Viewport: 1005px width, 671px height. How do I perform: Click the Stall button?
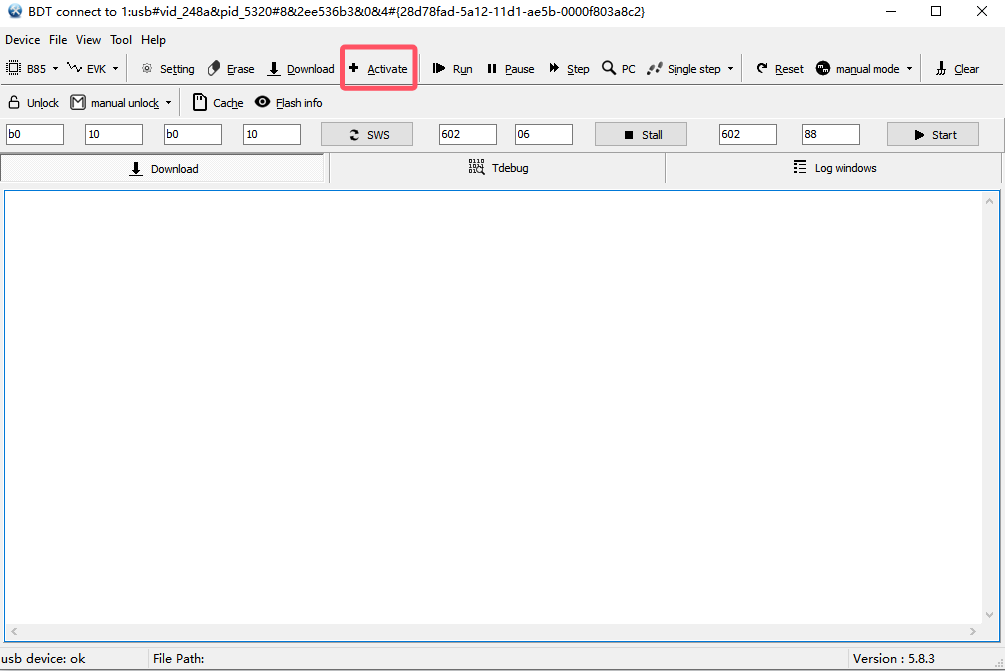(641, 135)
